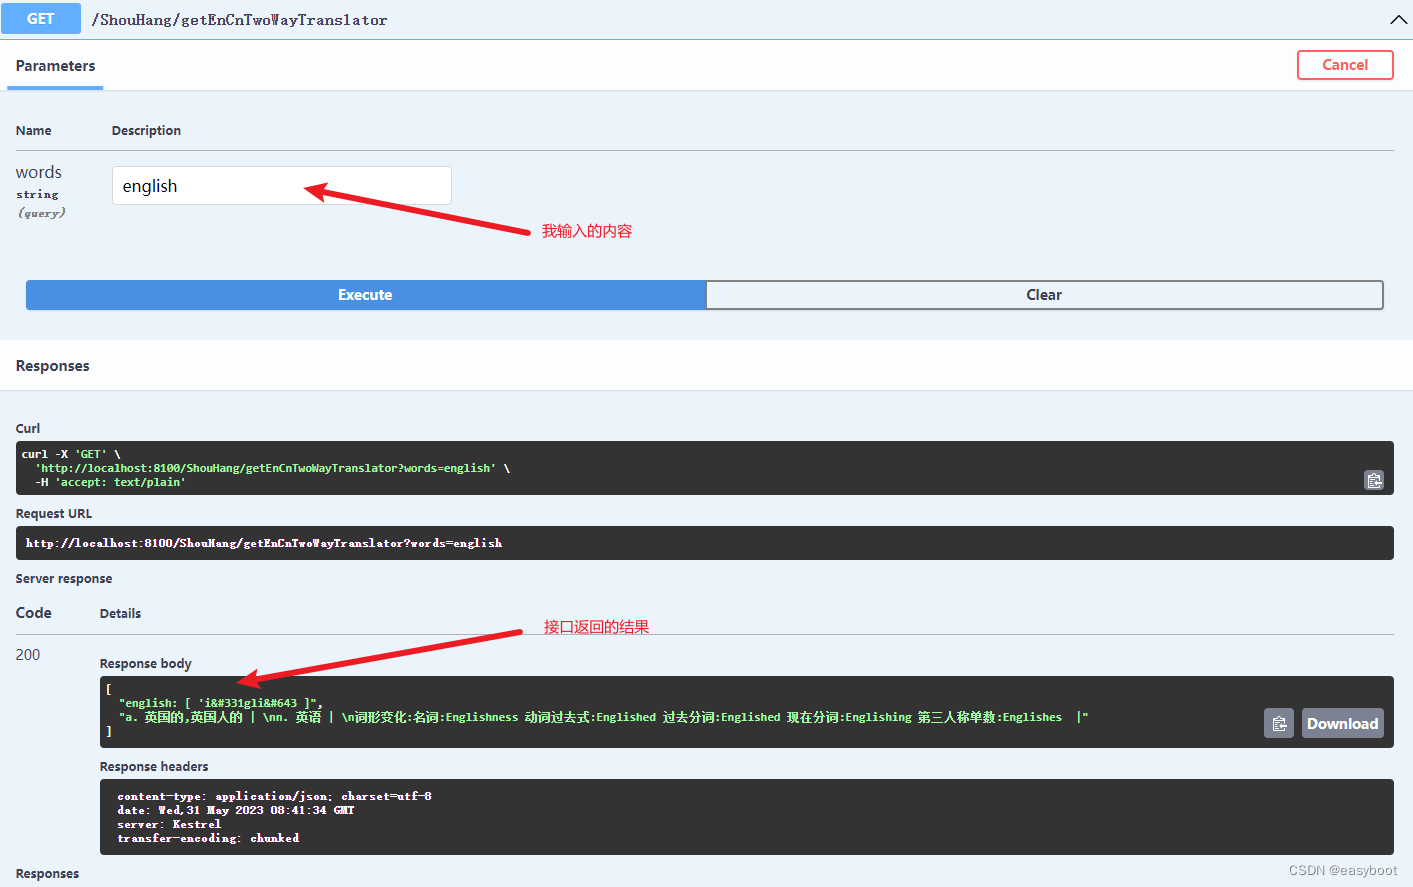Click the words parameter name
This screenshot has width=1413, height=887.
[x=39, y=173]
